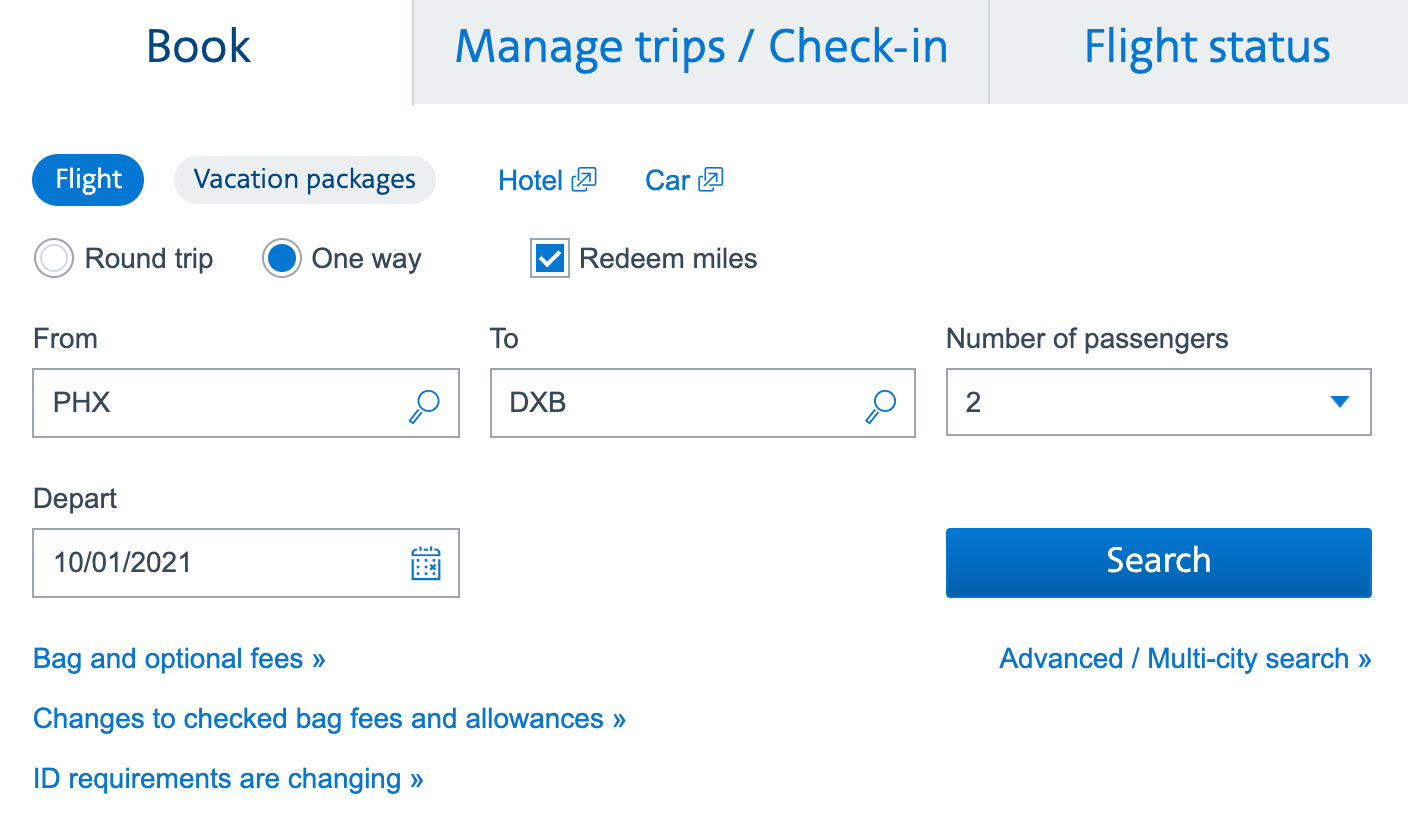Viewport: 1408px width, 822px height.
Task: Switch to the Flight status tab
Action: tap(1206, 46)
